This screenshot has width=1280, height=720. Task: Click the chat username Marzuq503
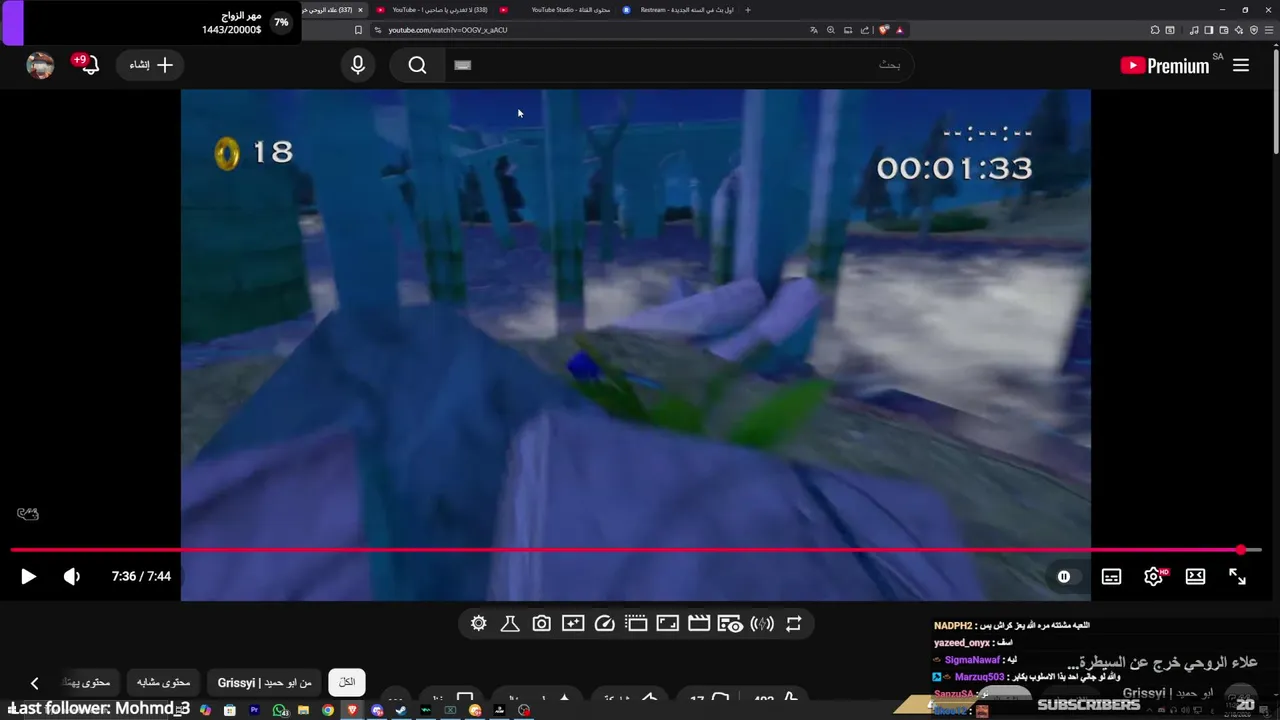click(979, 677)
